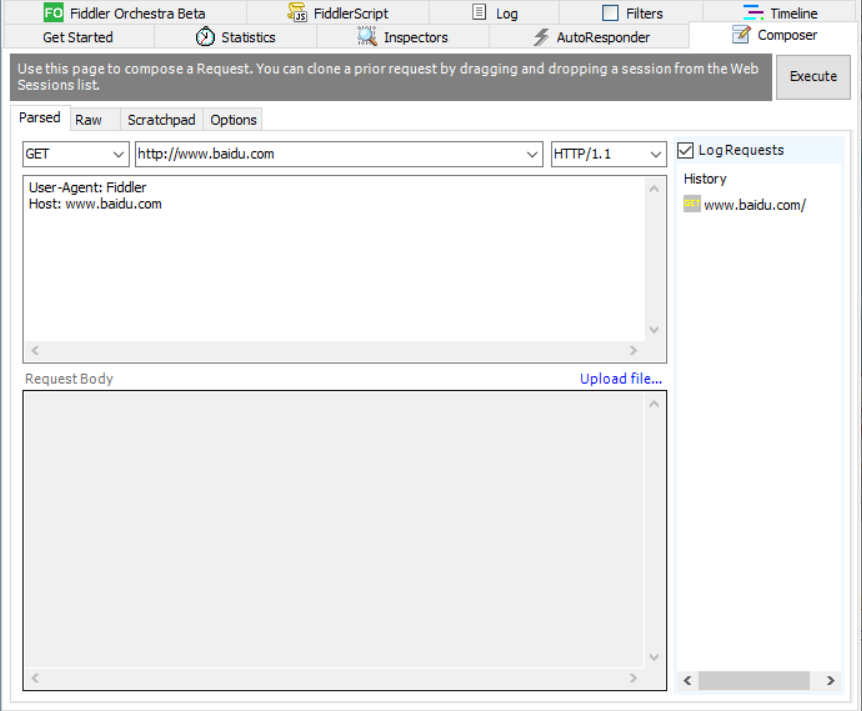Click inside the Request Body text area
Screen dimensions: 862x711
(334, 531)
